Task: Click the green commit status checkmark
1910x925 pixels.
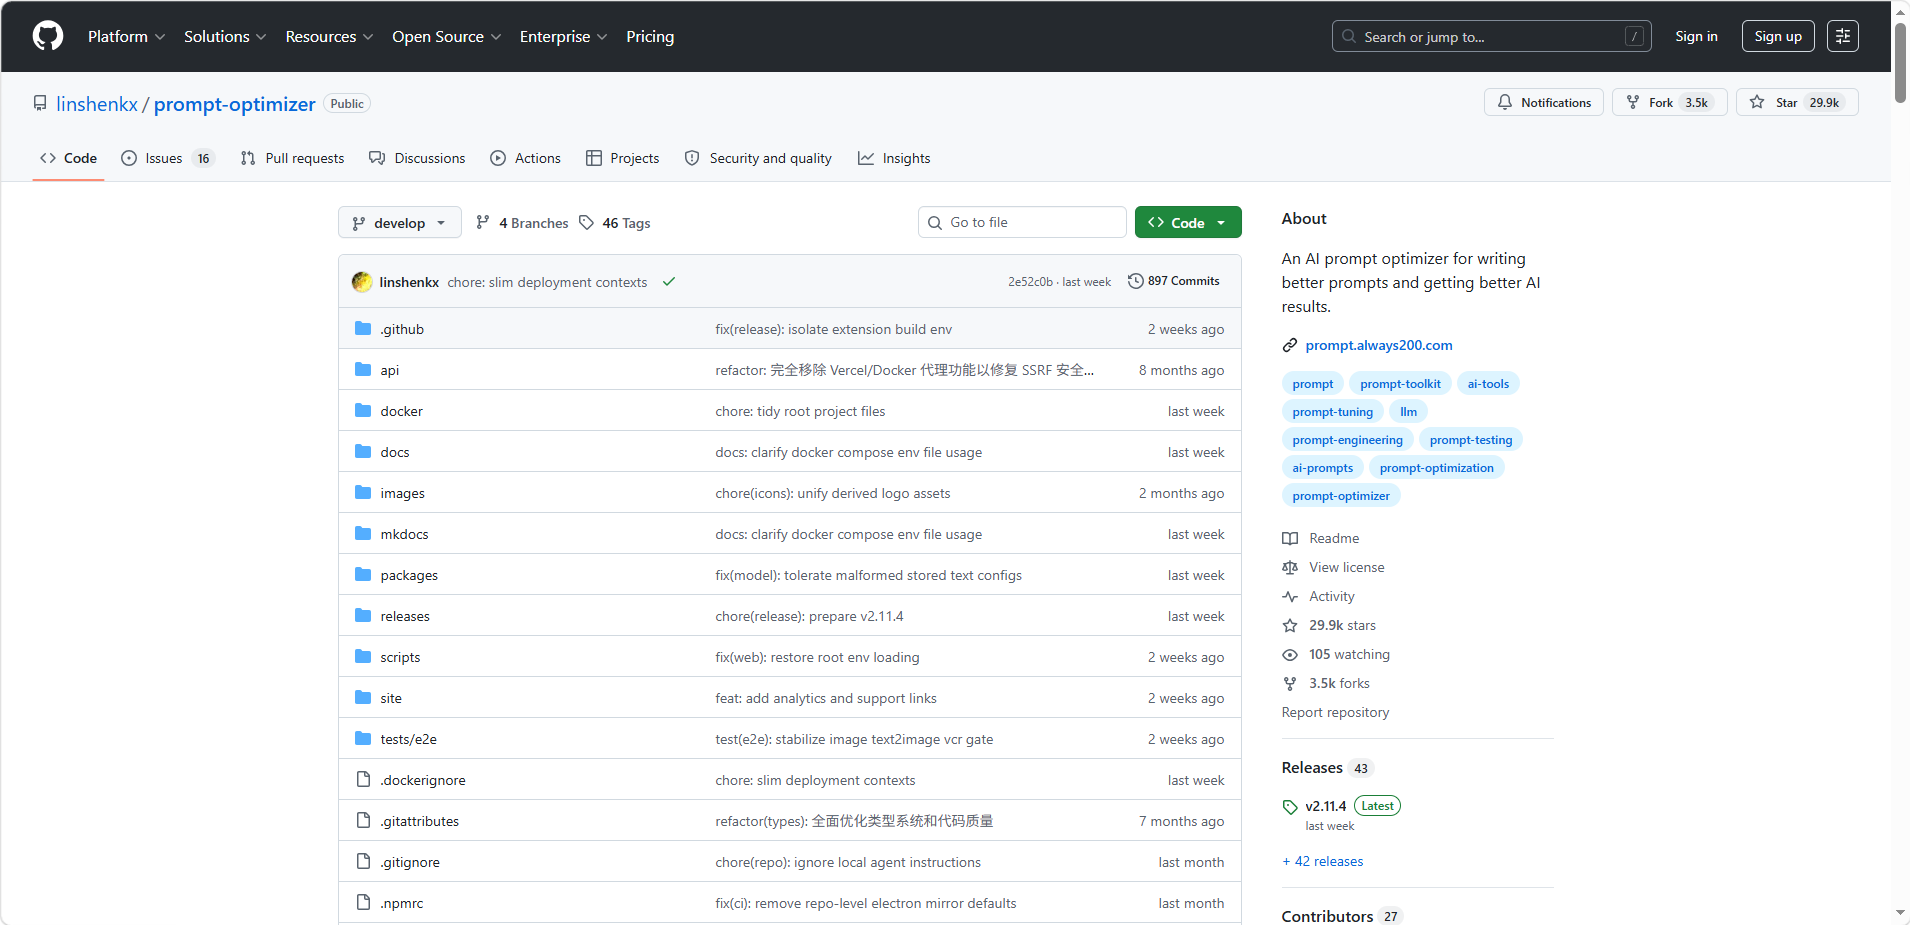Action: coord(669,282)
